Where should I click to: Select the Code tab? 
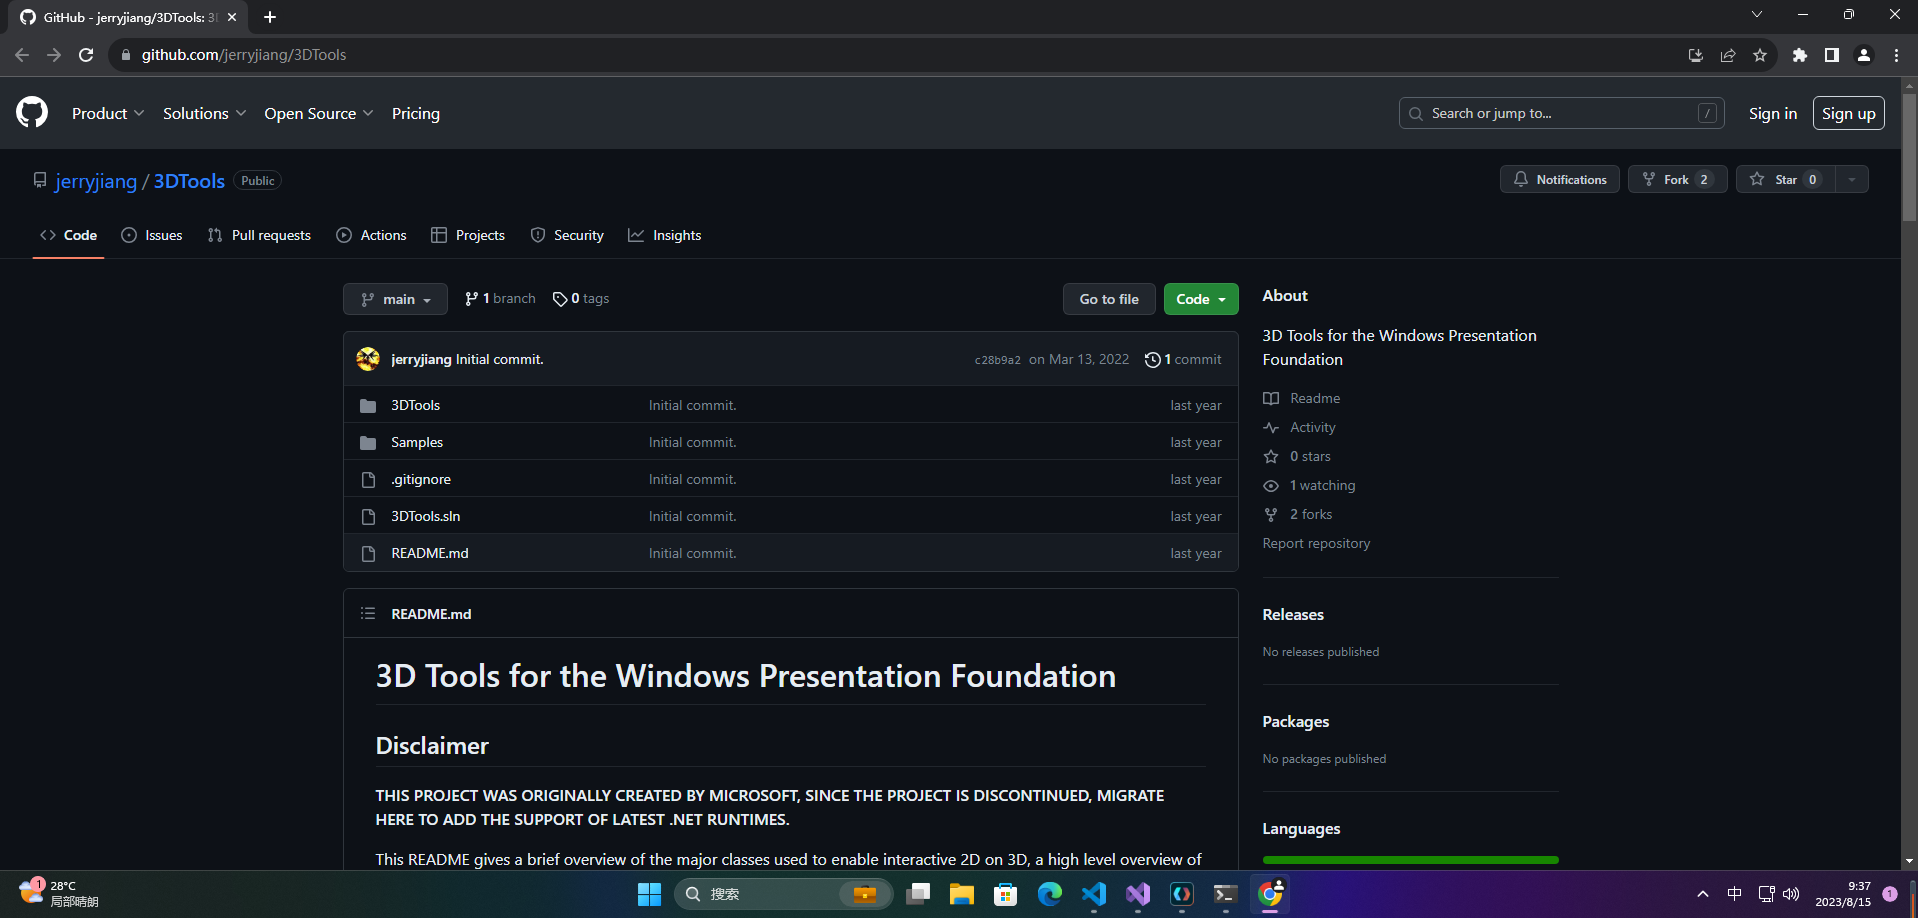[68, 235]
